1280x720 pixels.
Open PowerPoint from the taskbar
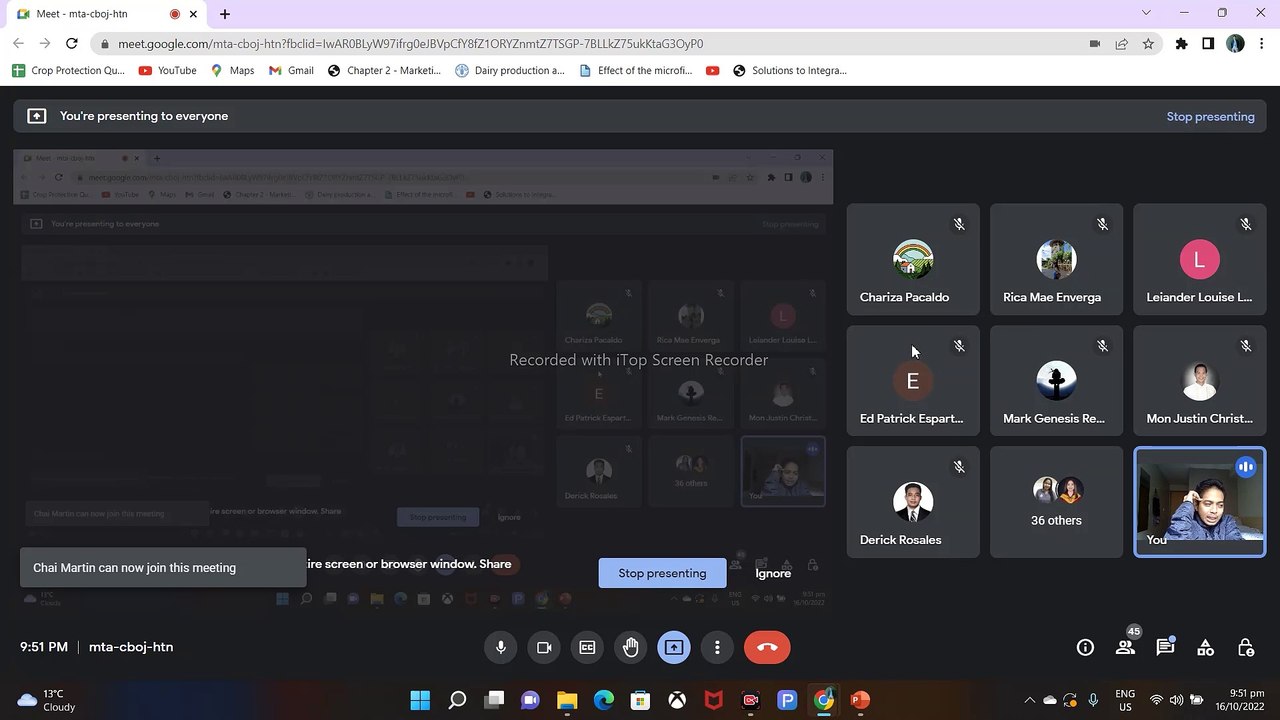coord(860,700)
